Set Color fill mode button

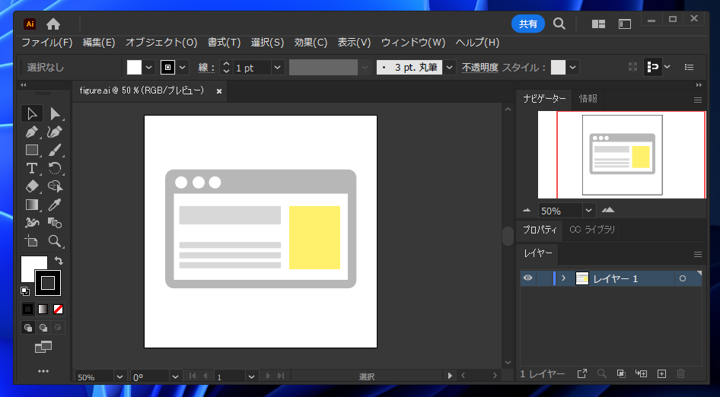pos(28,309)
